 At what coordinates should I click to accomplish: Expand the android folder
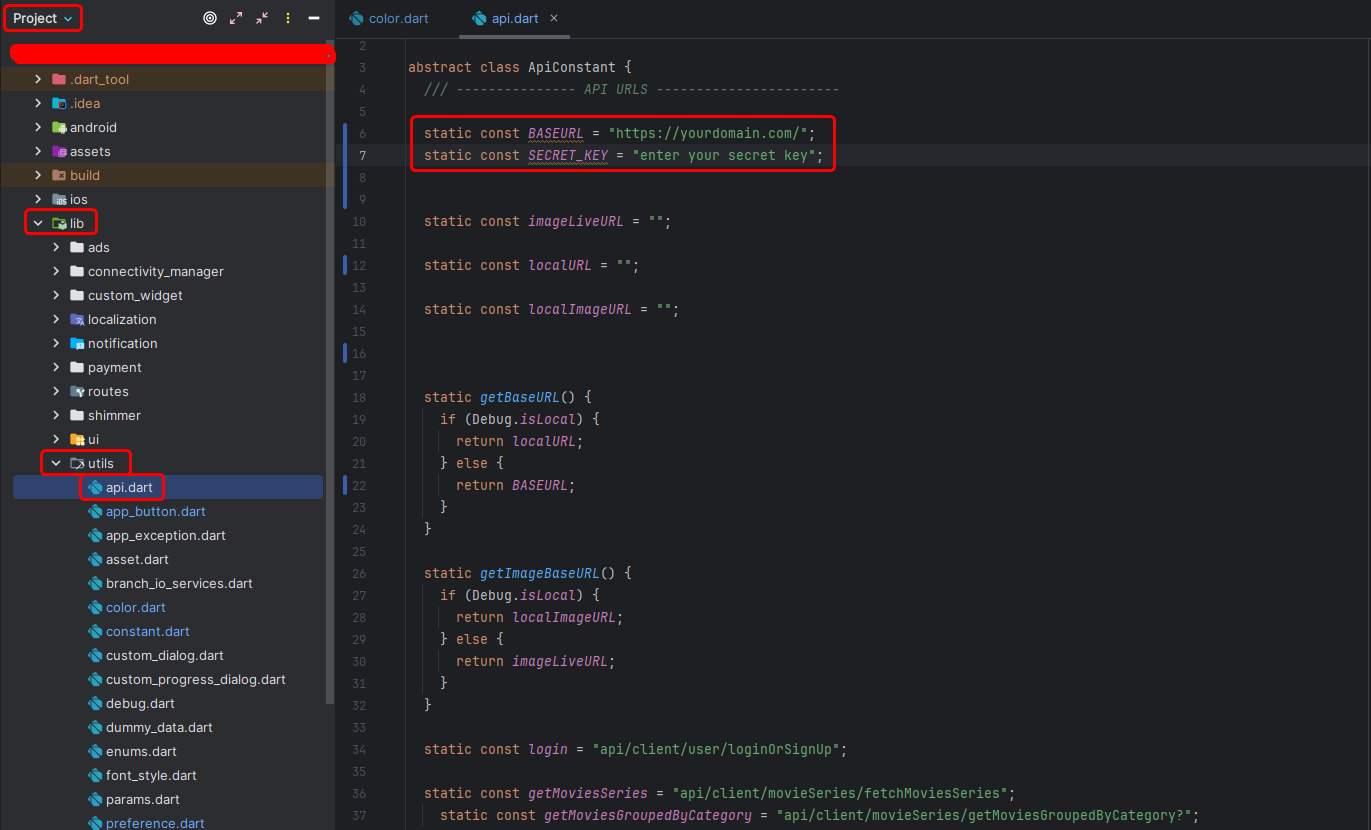point(38,127)
